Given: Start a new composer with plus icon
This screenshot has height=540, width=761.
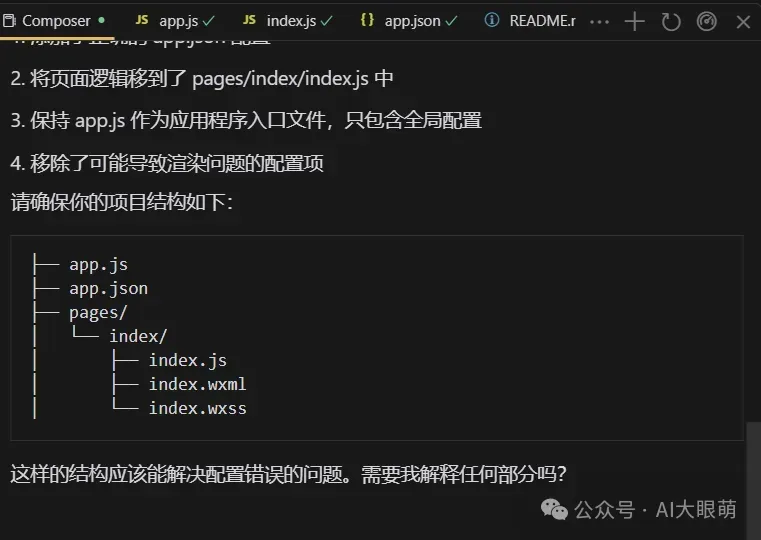Looking at the screenshot, I should [x=634, y=21].
